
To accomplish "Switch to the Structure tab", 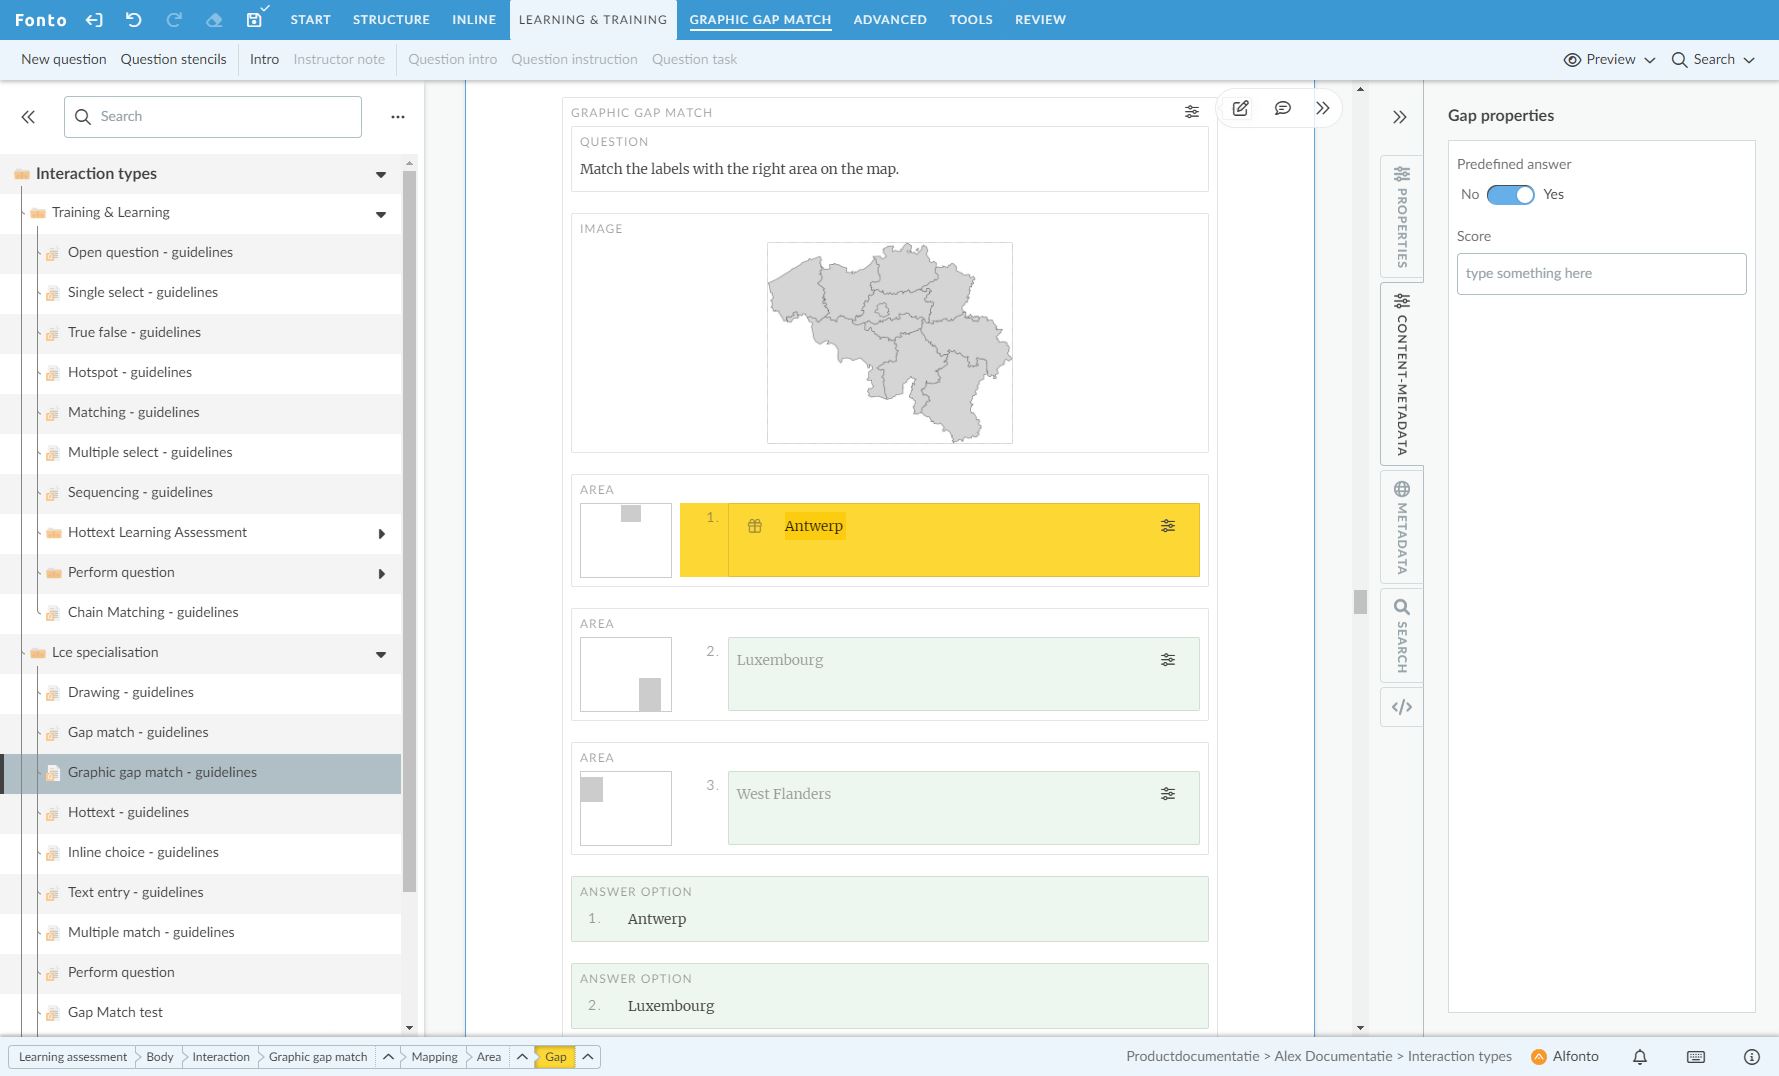I will [x=391, y=20].
